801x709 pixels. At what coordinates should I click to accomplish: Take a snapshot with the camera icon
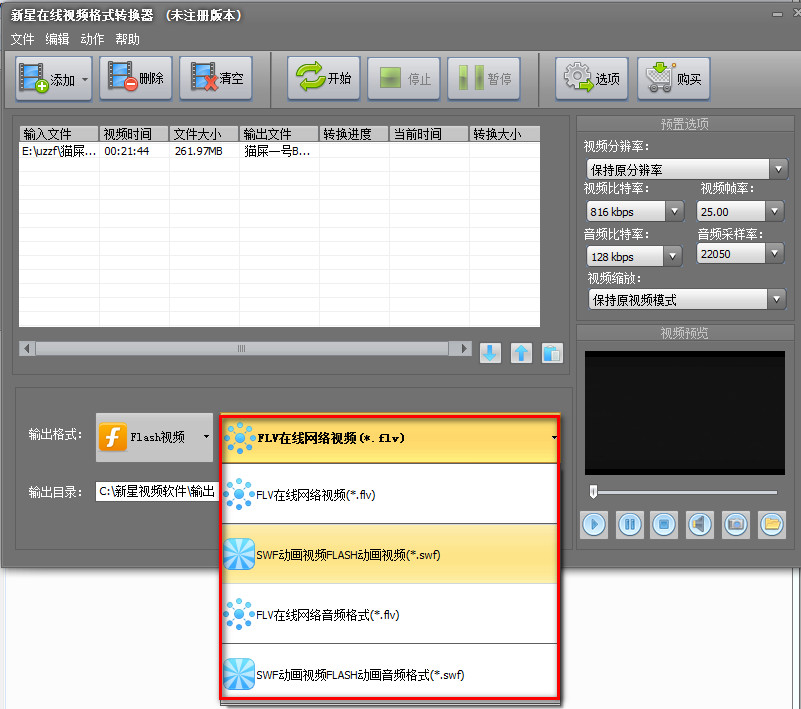(735, 525)
